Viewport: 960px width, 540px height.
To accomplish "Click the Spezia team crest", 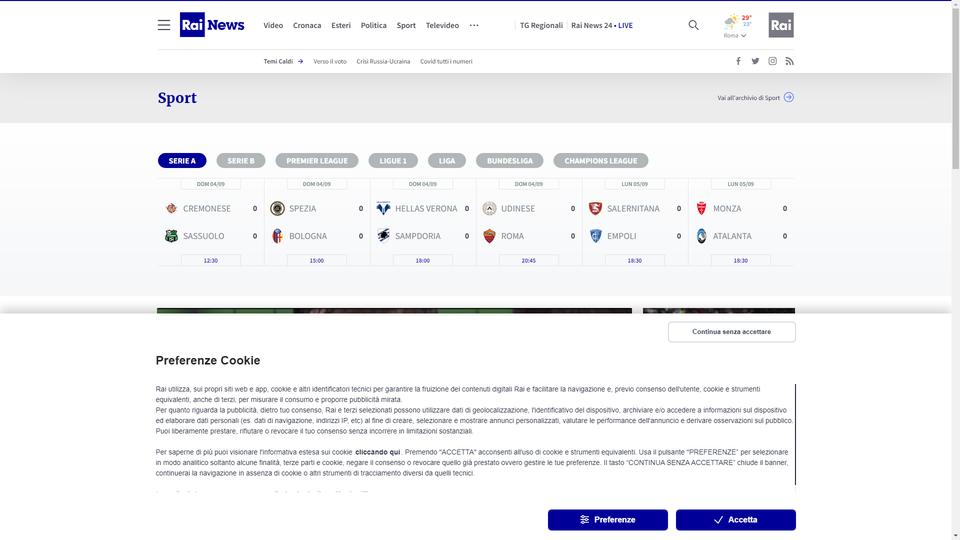I will tap(277, 208).
